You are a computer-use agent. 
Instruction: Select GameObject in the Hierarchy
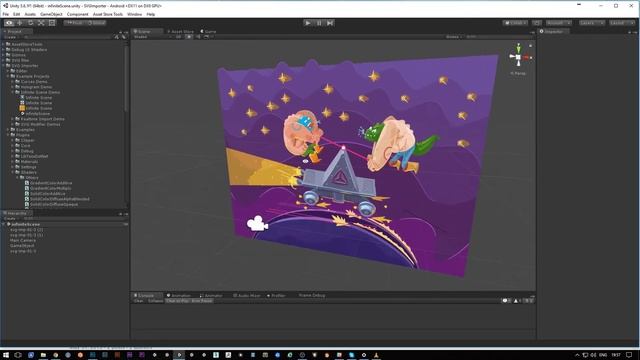click(22, 246)
